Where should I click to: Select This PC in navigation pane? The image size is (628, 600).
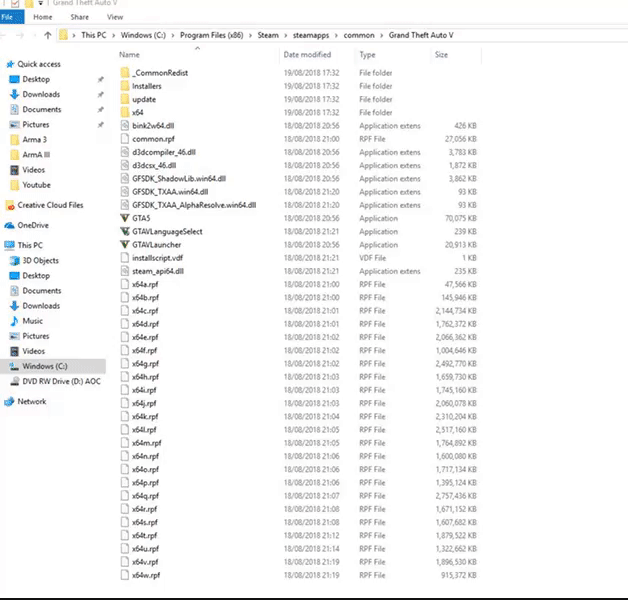(x=30, y=245)
